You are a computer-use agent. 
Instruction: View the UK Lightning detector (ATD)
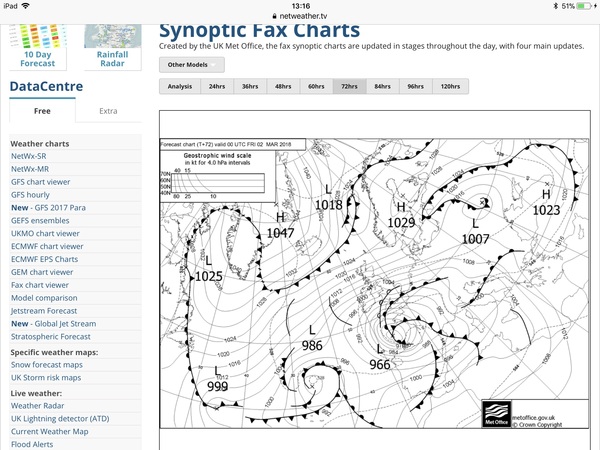61,418
